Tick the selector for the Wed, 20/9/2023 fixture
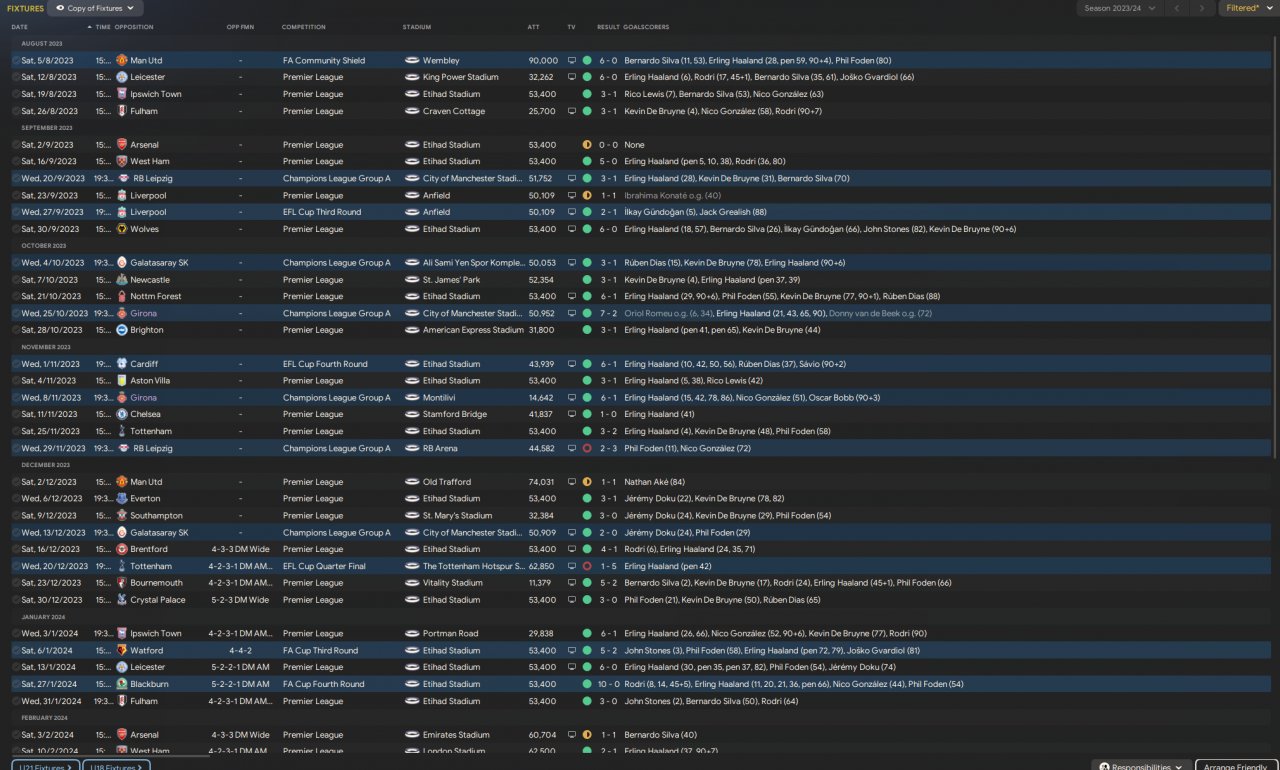 point(16,178)
